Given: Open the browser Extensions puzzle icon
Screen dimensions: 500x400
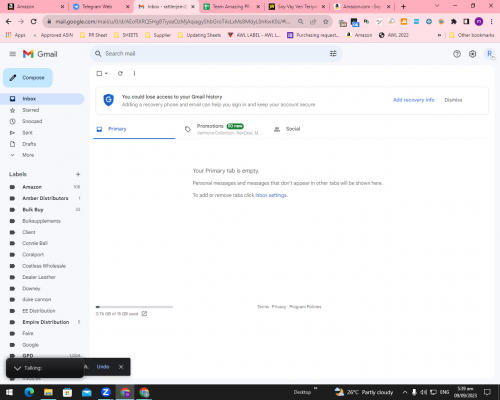Looking at the screenshot, I should (454, 21).
